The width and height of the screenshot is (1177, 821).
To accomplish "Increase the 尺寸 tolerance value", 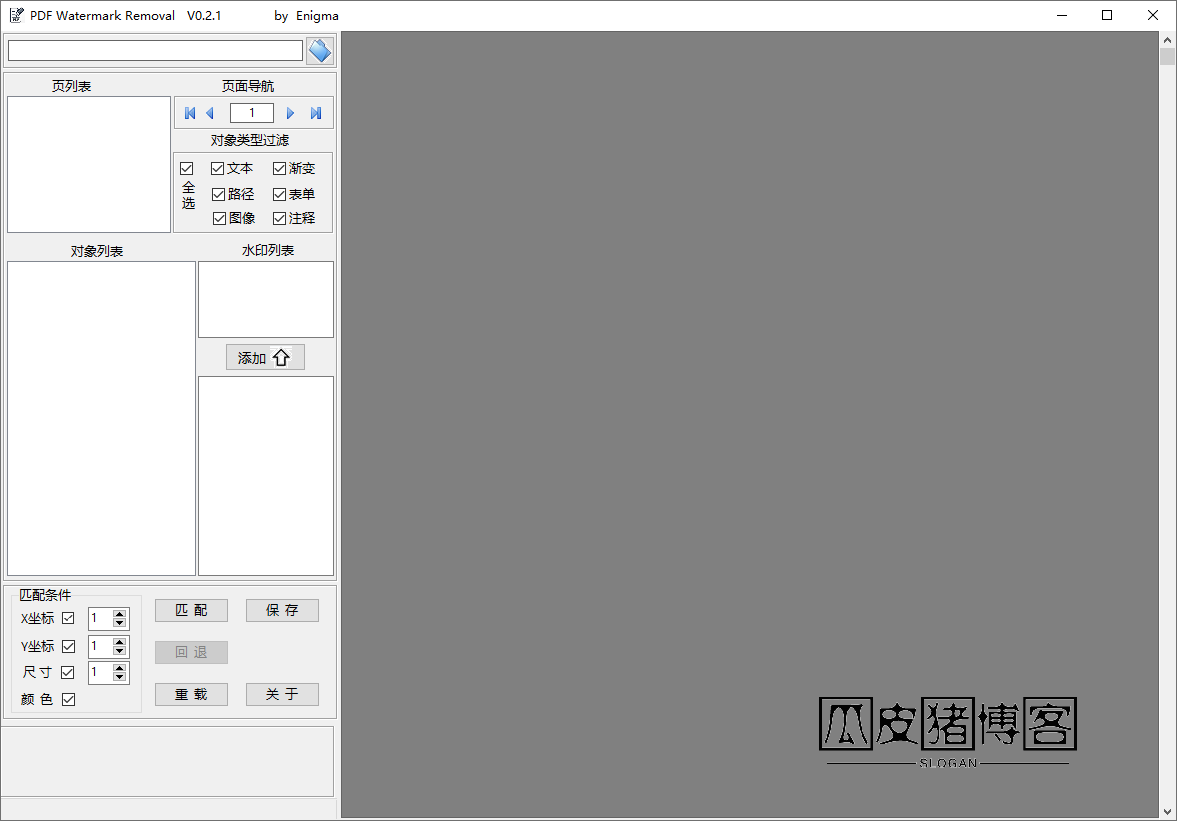I will (120, 667).
